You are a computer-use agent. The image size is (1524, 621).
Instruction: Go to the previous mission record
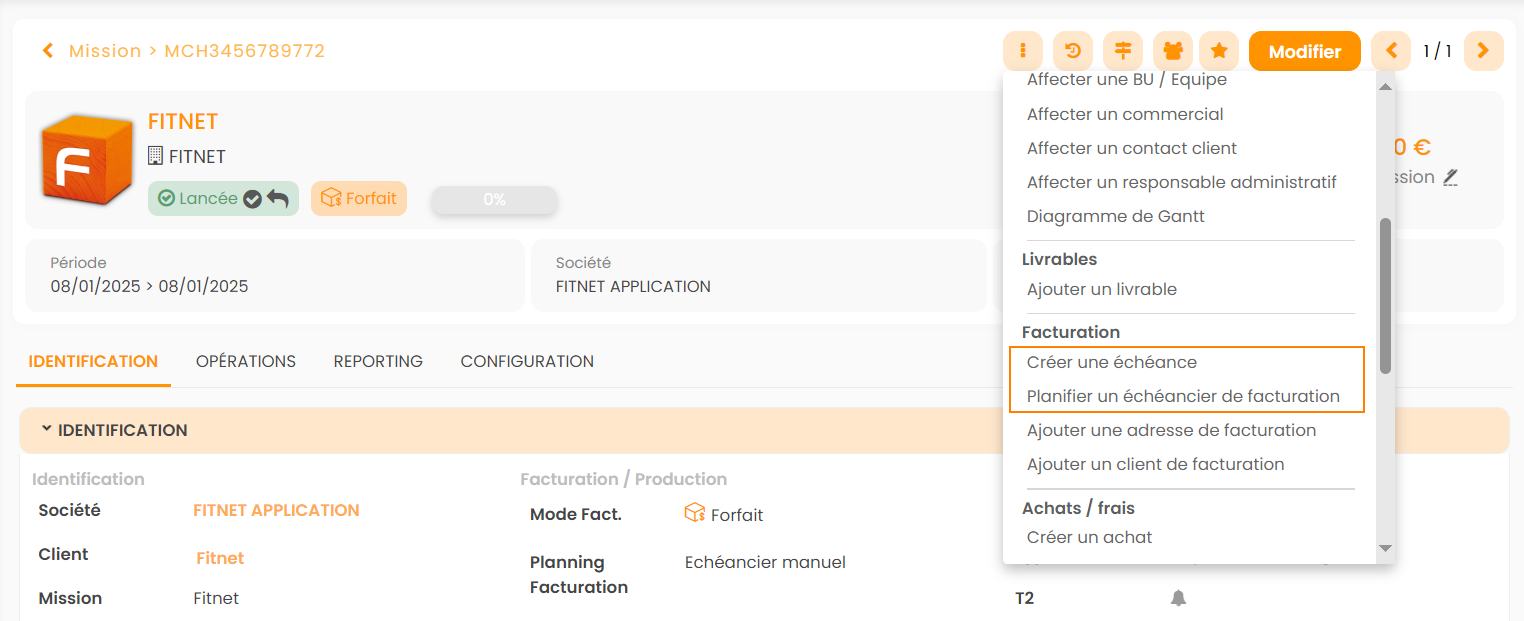tap(1391, 51)
